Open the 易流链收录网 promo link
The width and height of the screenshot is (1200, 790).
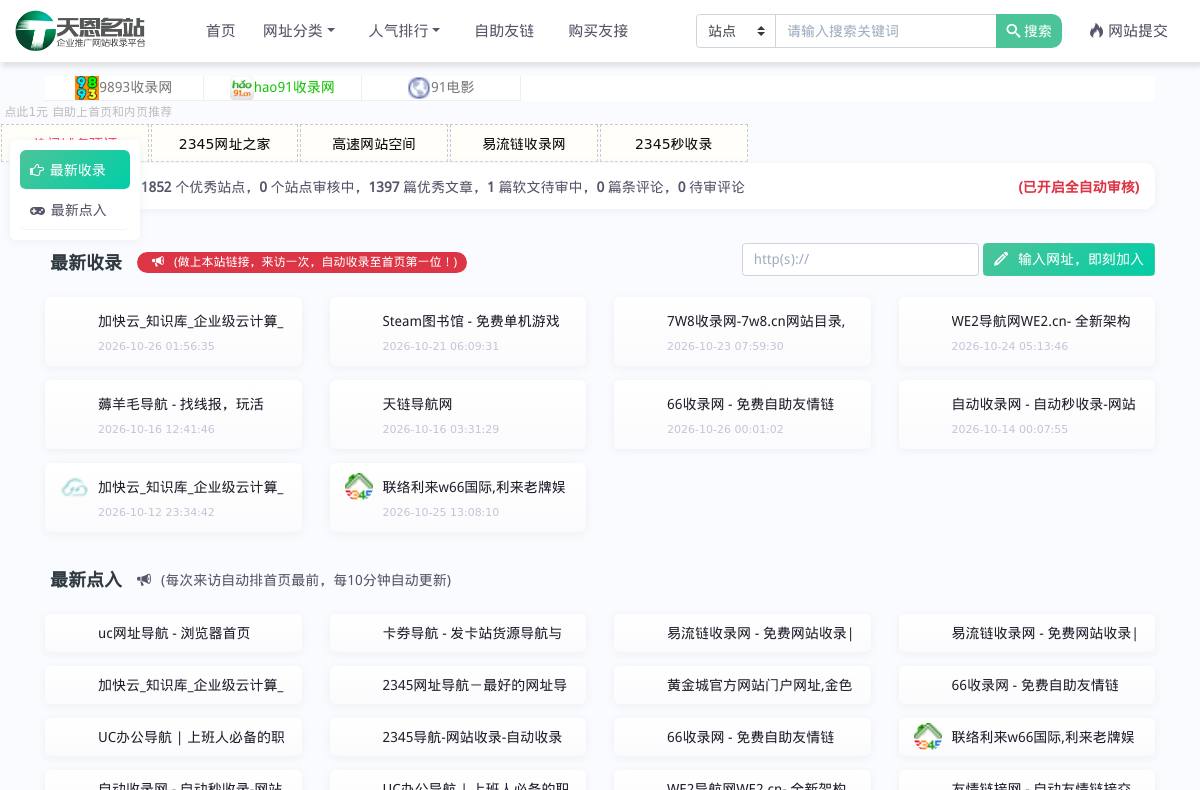click(524, 143)
